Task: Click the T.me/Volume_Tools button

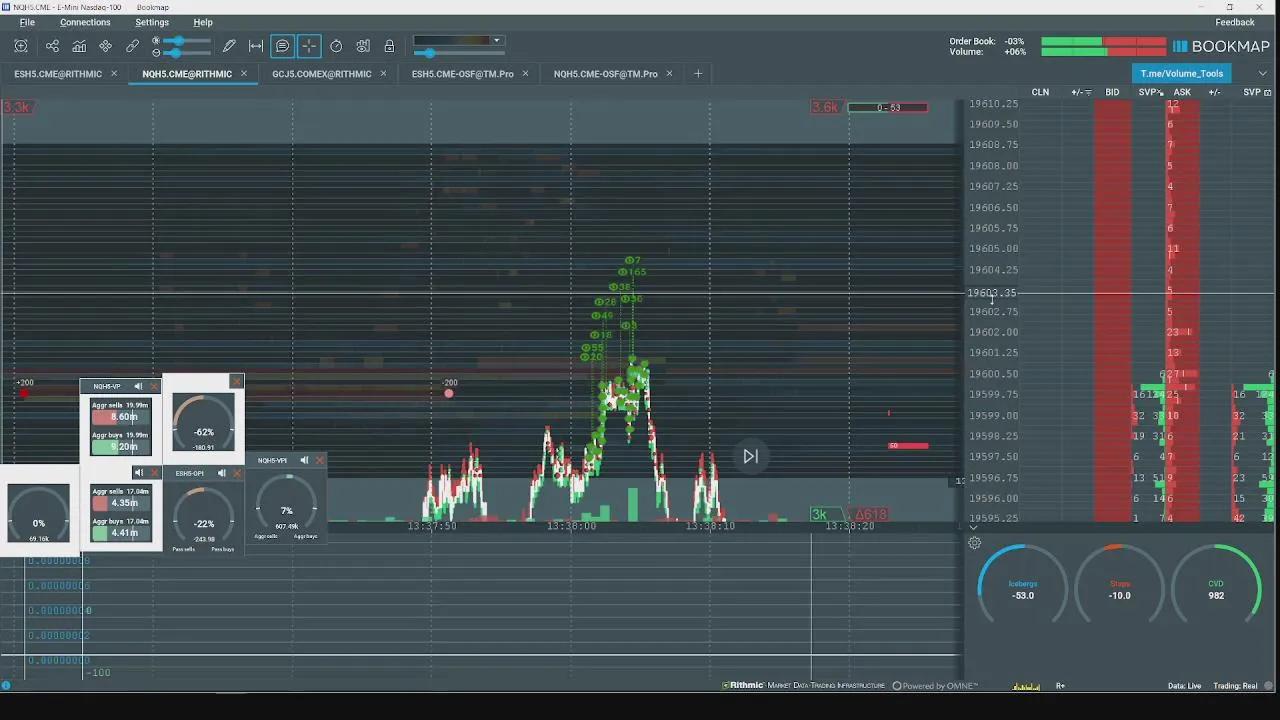Action: 1181,73
